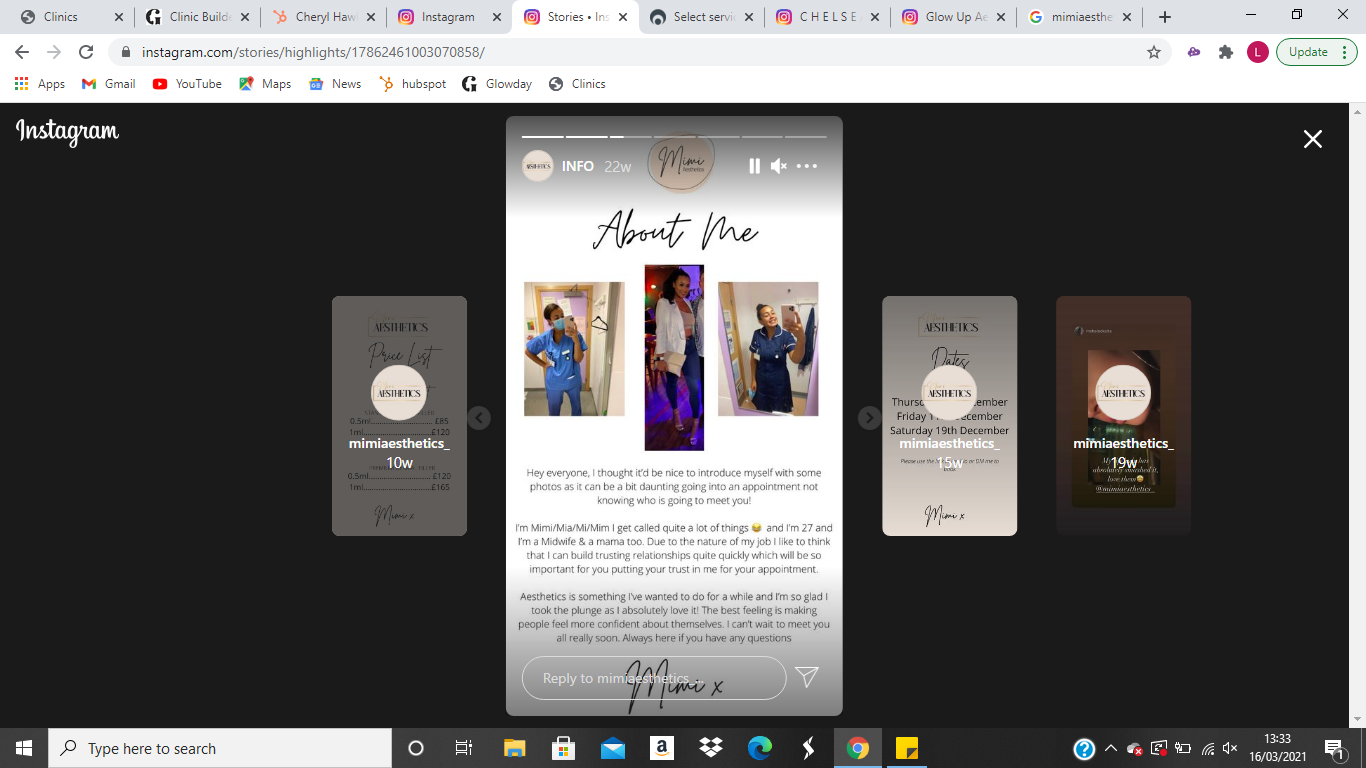The image size is (1366, 768).
Task: Open the 10w Price List story thumbnail
Action: (399, 416)
